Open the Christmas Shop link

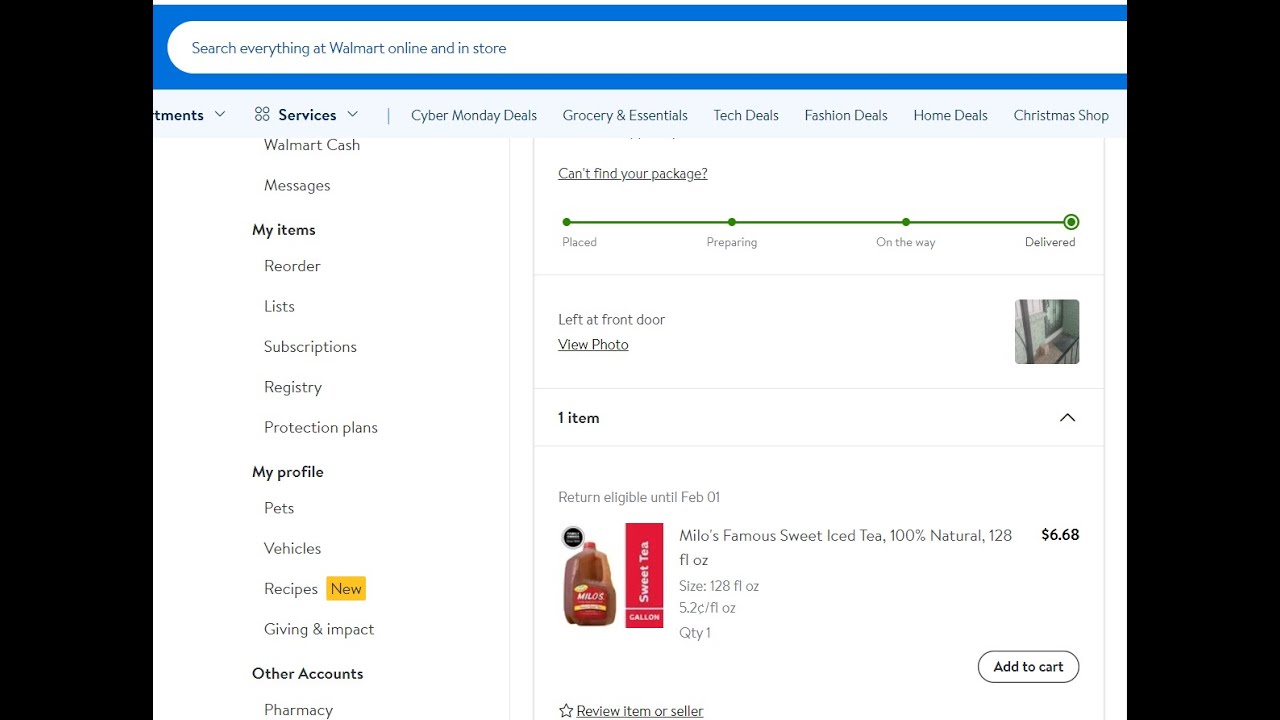click(x=1061, y=116)
